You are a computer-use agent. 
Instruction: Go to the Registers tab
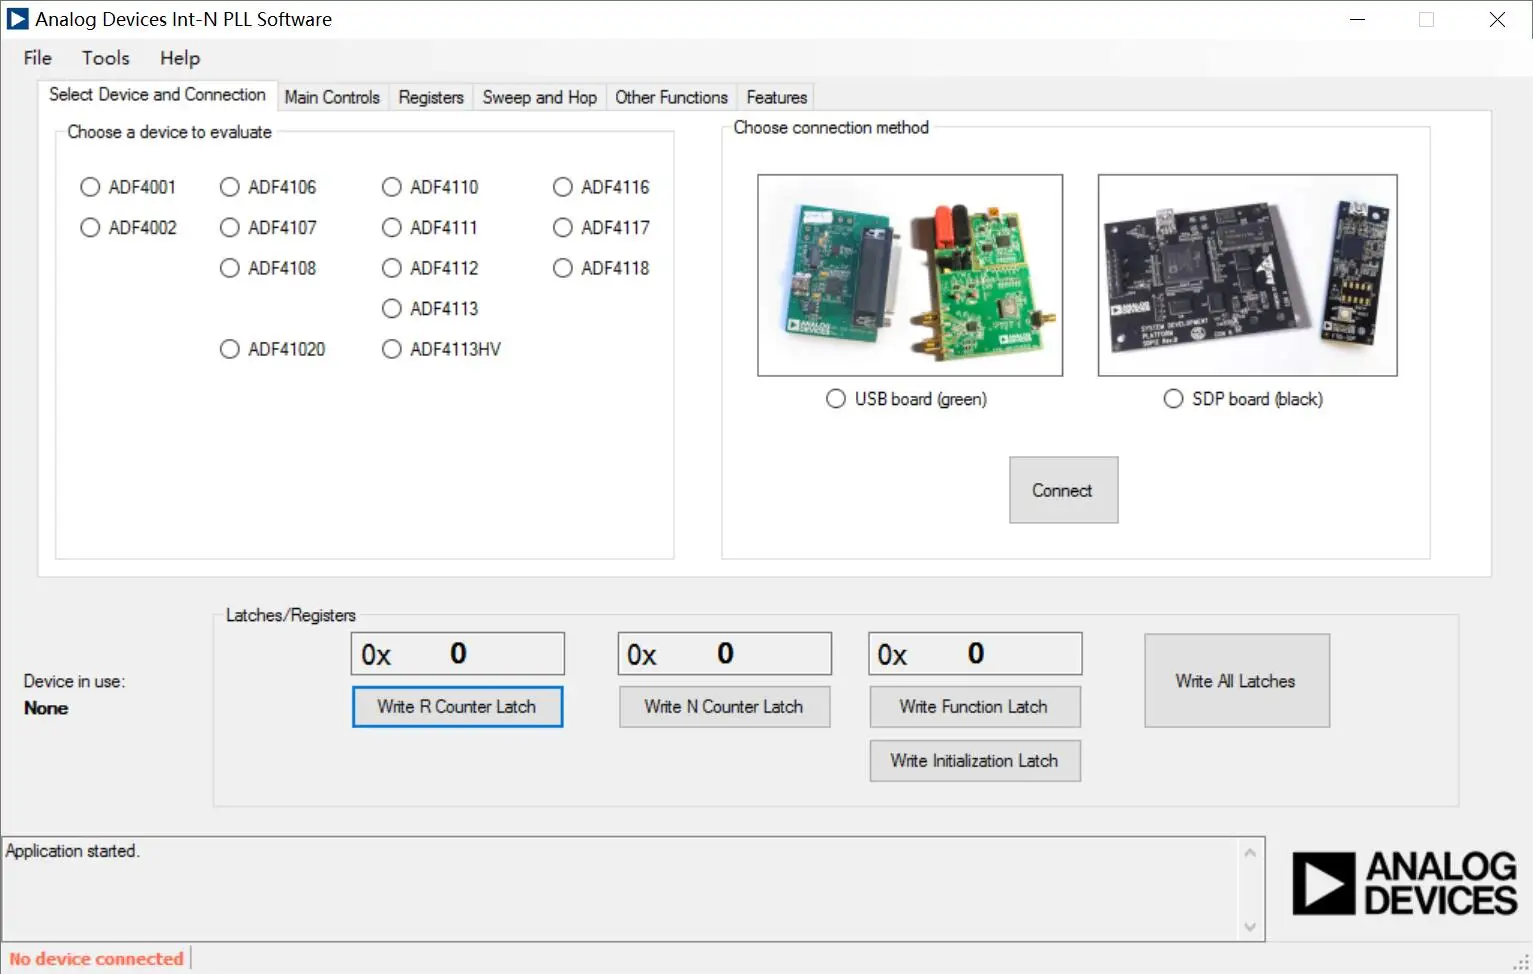point(431,97)
